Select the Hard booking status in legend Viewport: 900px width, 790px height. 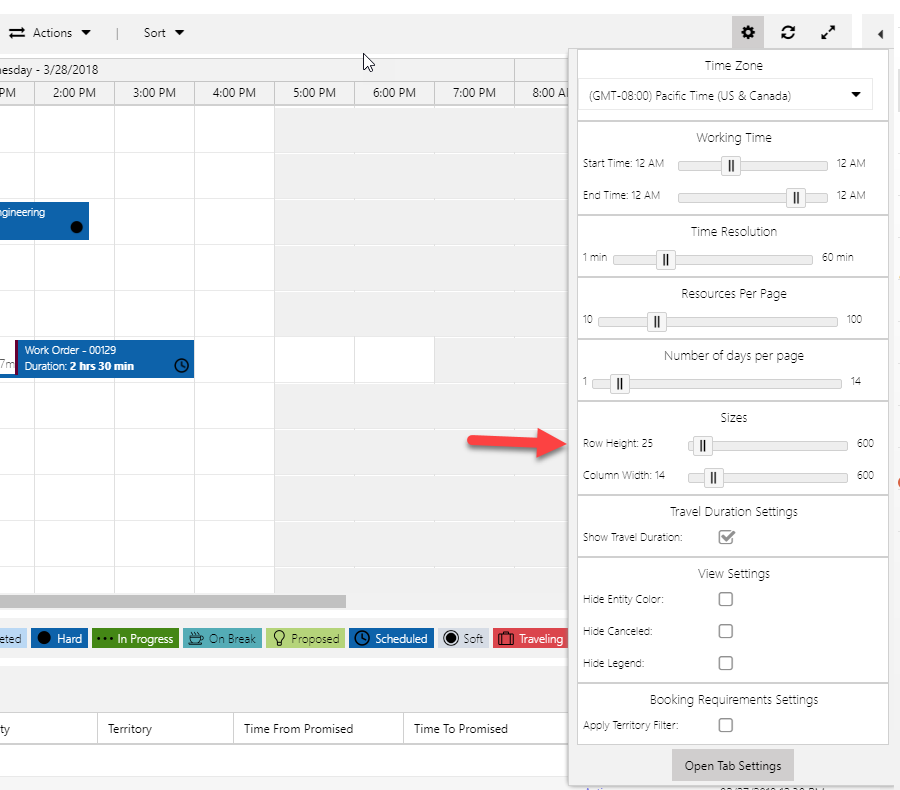click(59, 637)
